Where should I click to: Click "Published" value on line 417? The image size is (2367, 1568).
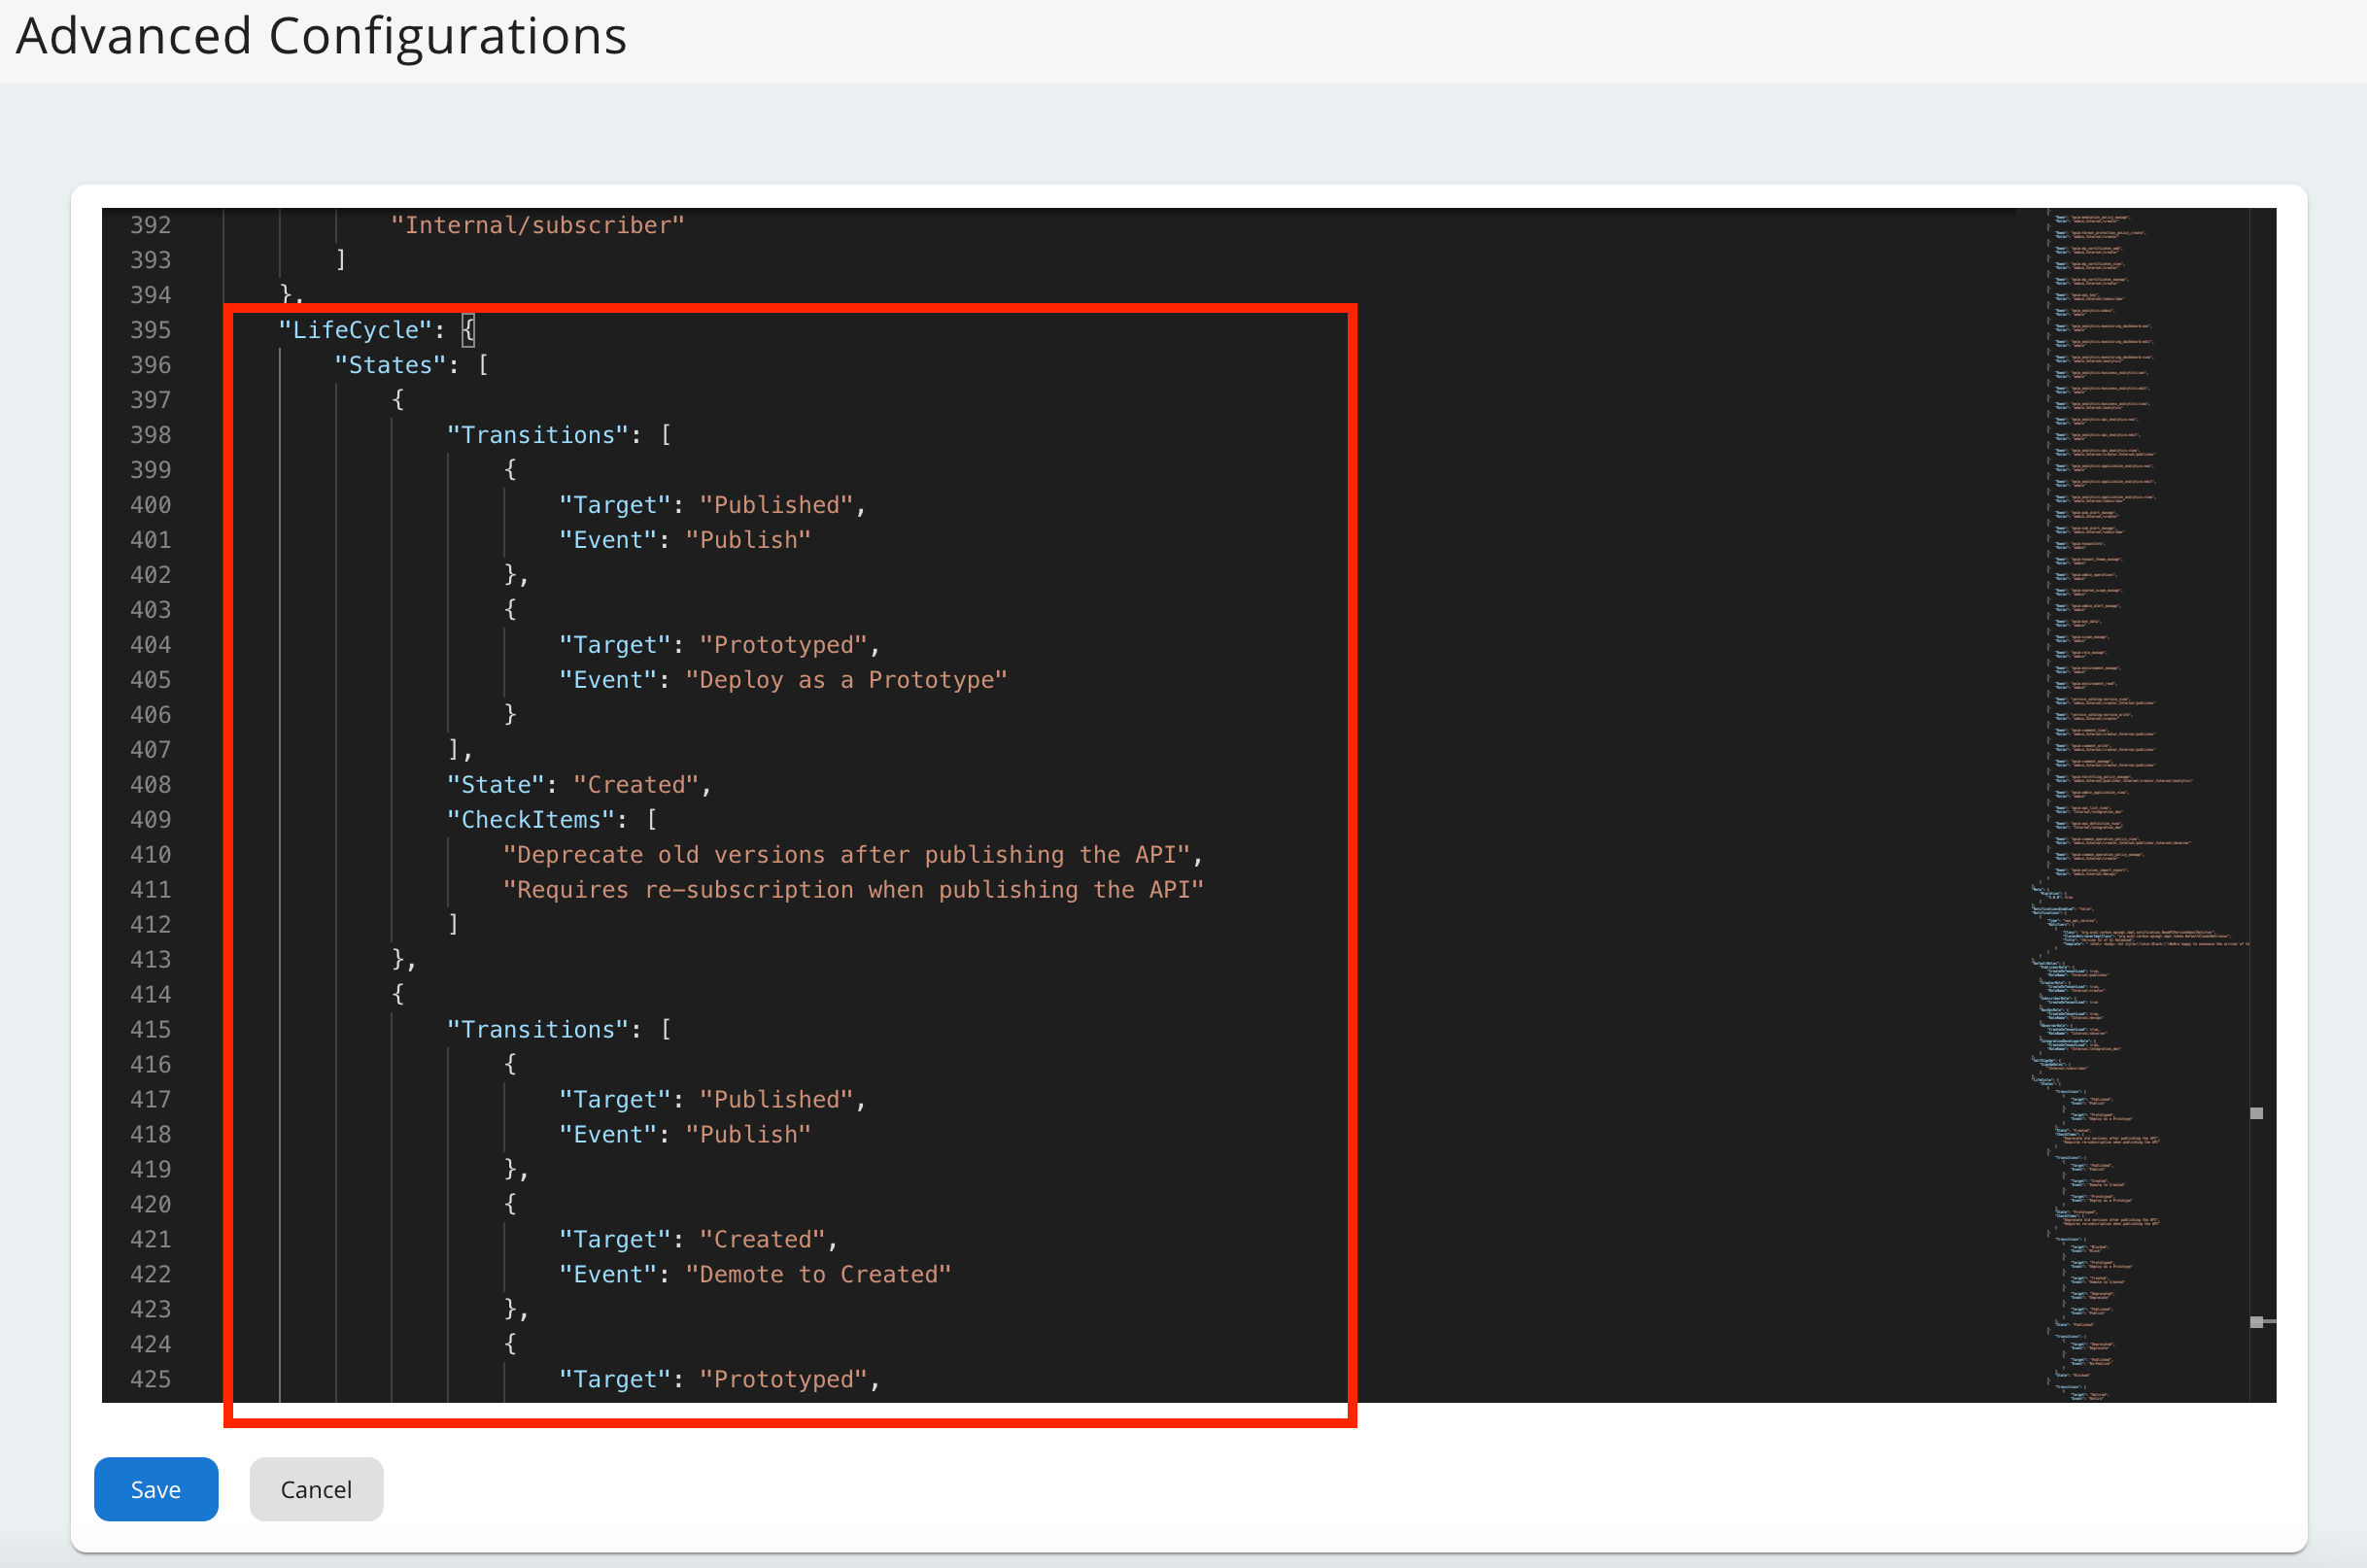pos(776,1099)
